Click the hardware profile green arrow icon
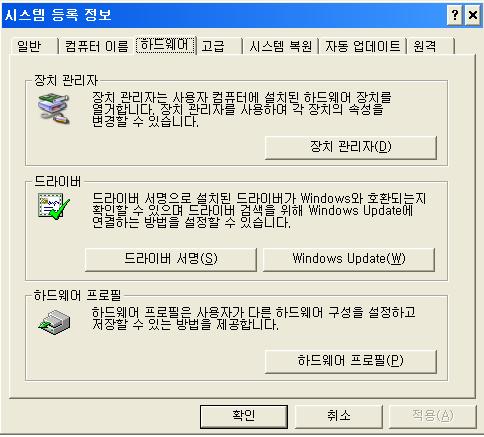This screenshot has width=484, height=437. [x=54, y=322]
